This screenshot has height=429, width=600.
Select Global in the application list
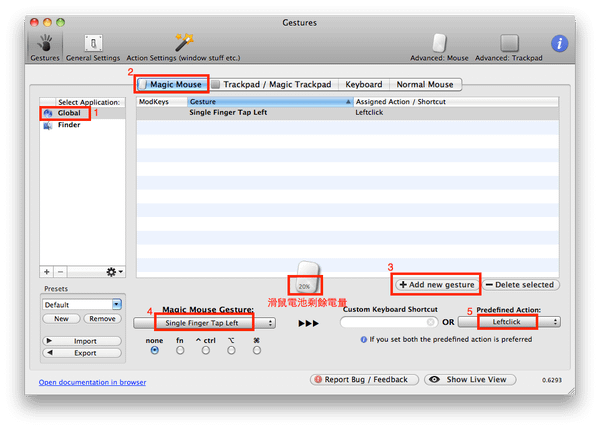click(x=82, y=113)
